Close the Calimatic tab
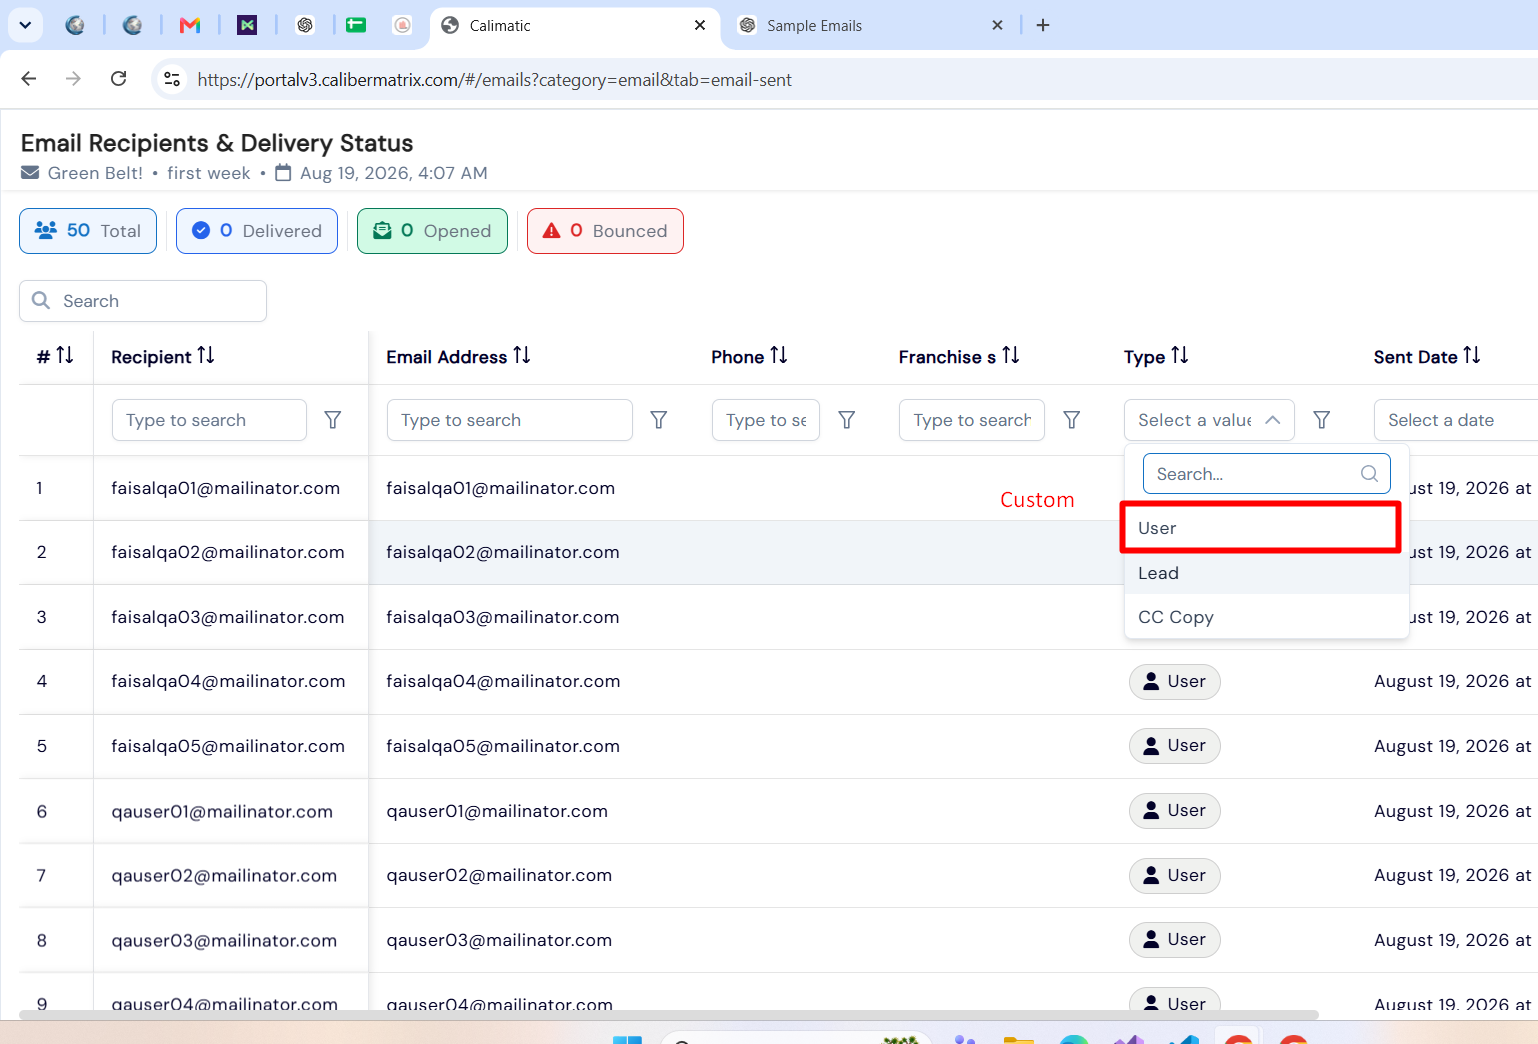This screenshot has height=1044, width=1538. 700,25
